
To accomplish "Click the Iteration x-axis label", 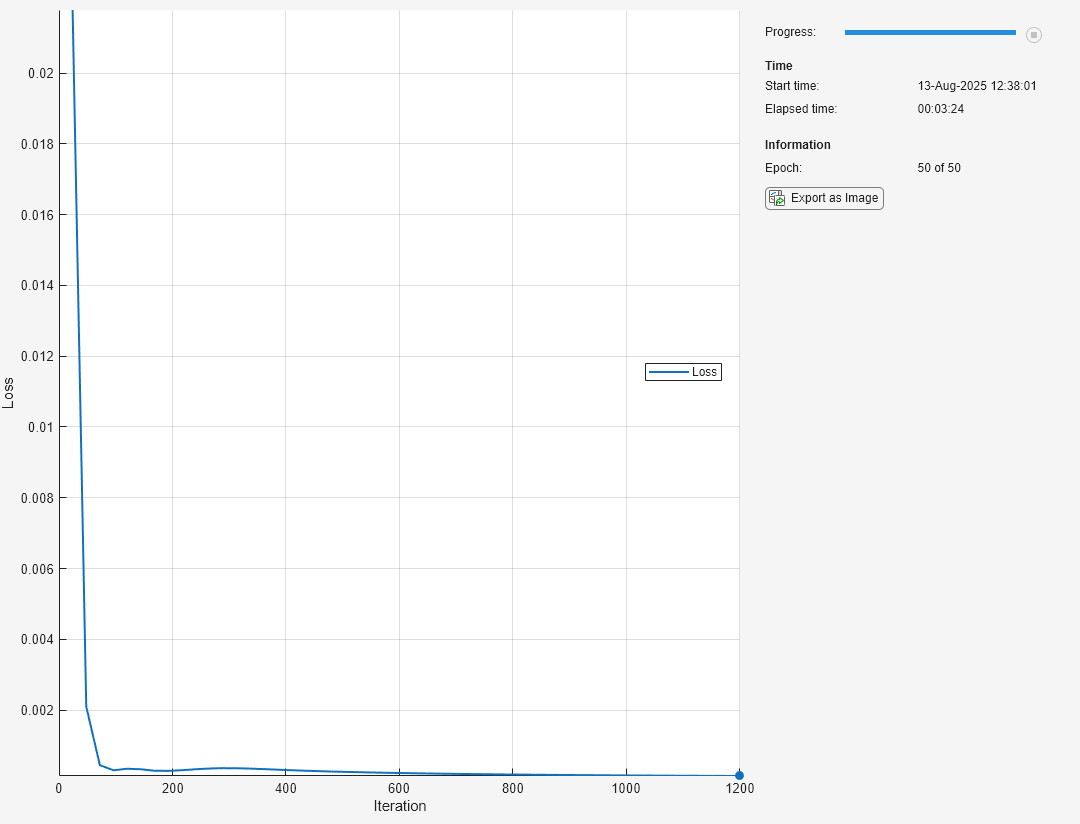I will coord(400,806).
